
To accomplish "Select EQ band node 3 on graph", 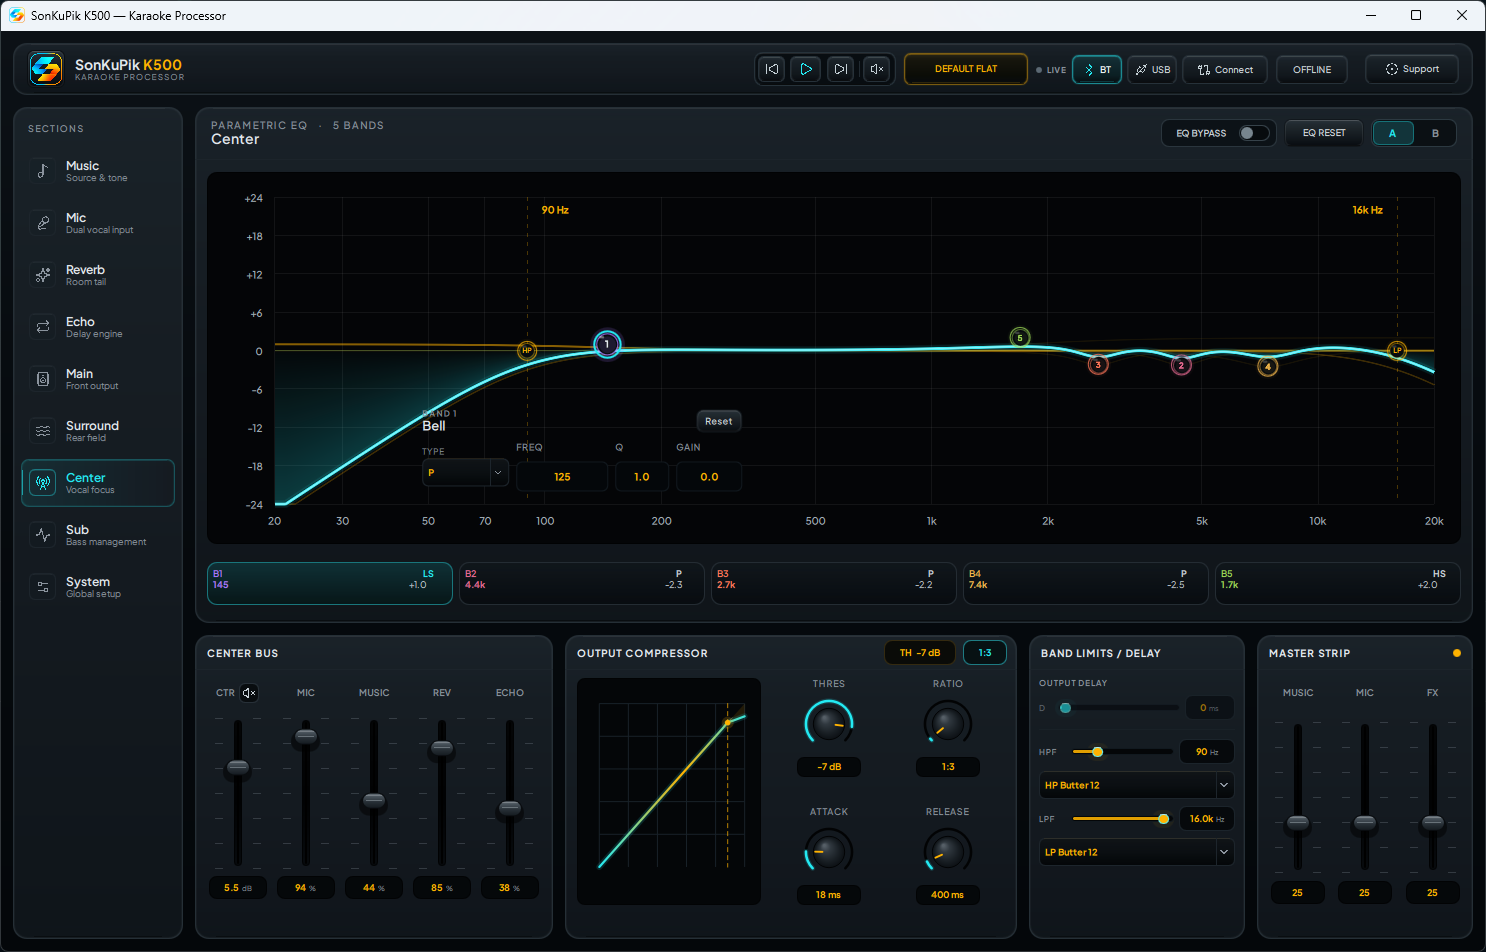I will point(1098,365).
